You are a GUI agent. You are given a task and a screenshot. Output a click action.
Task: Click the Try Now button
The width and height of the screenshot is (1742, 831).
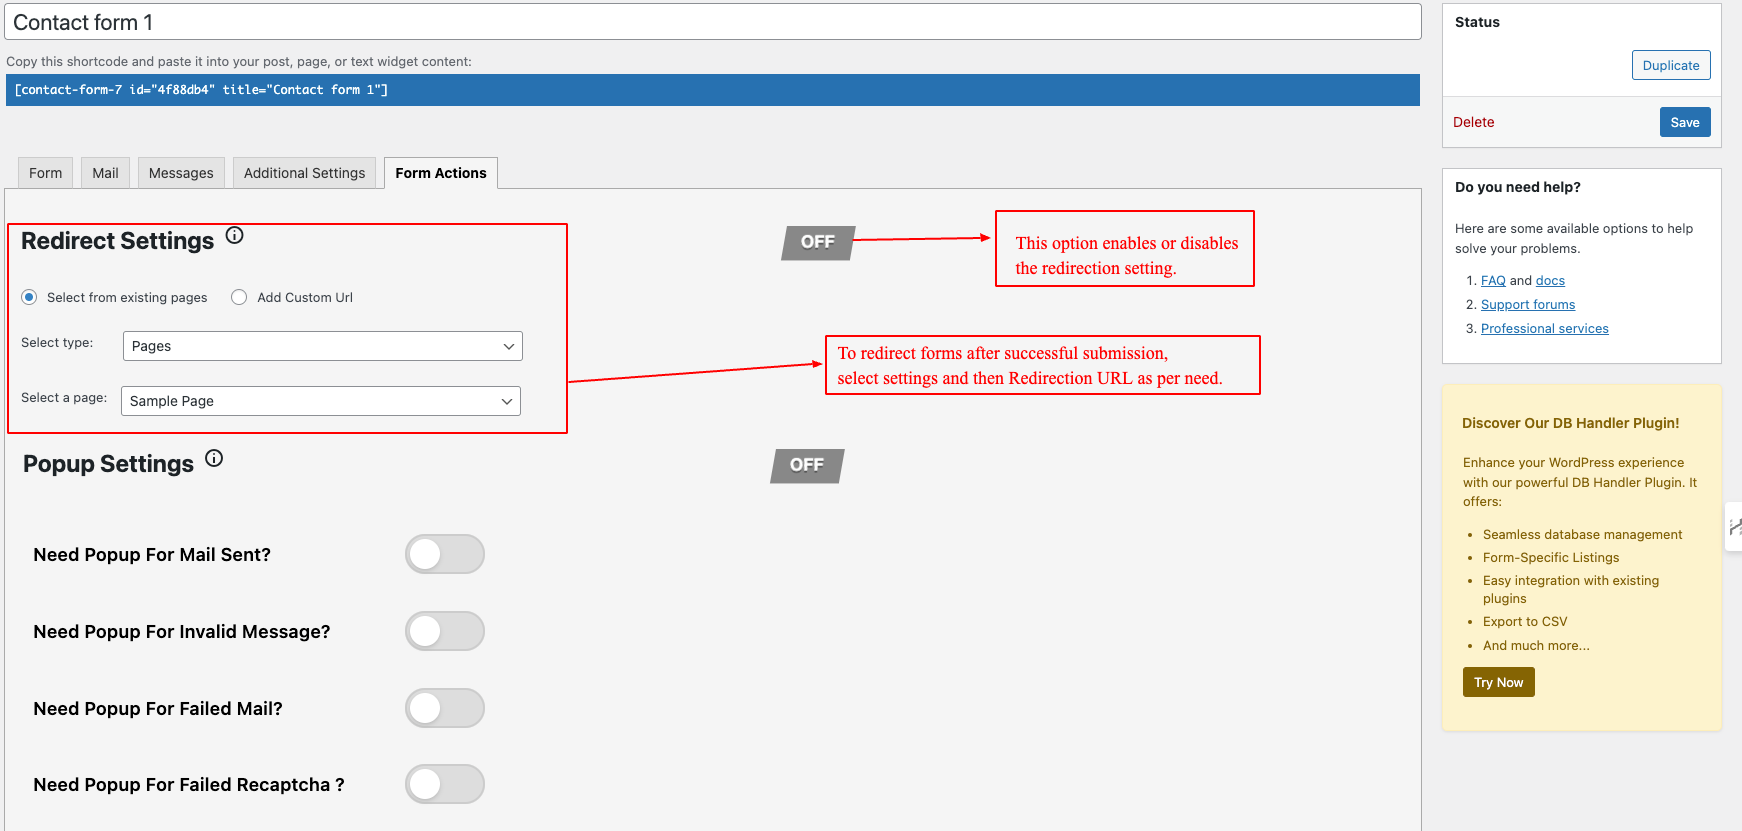tap(1499, 682)
